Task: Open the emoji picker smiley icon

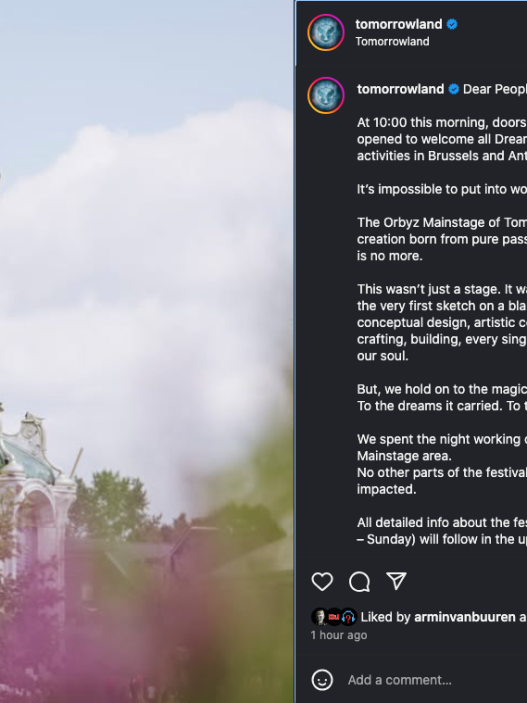Action: [322, 680]
